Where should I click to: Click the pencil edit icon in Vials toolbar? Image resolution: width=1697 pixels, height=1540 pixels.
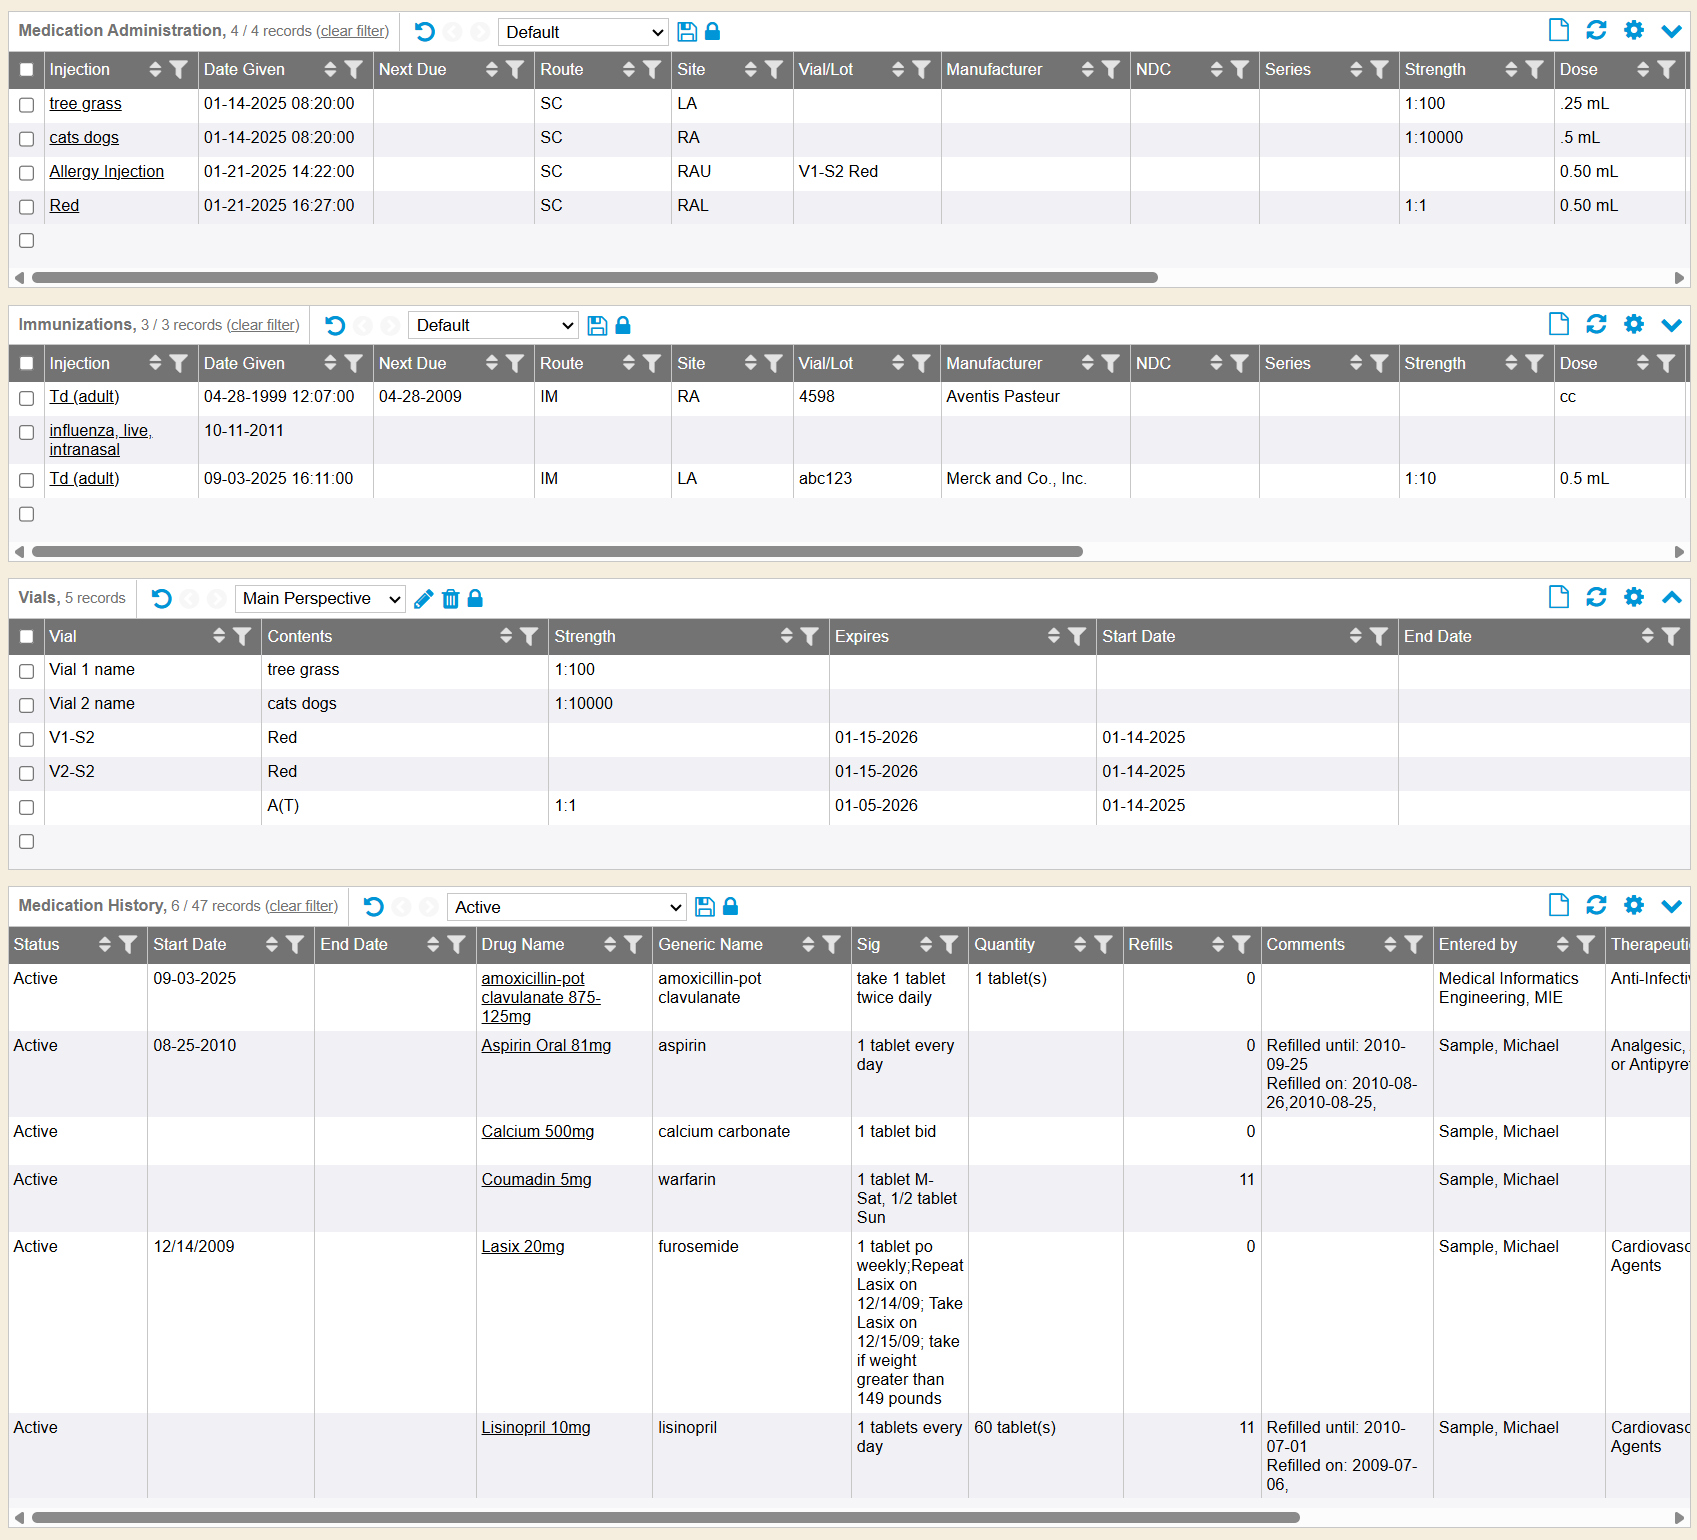[424, 599]
